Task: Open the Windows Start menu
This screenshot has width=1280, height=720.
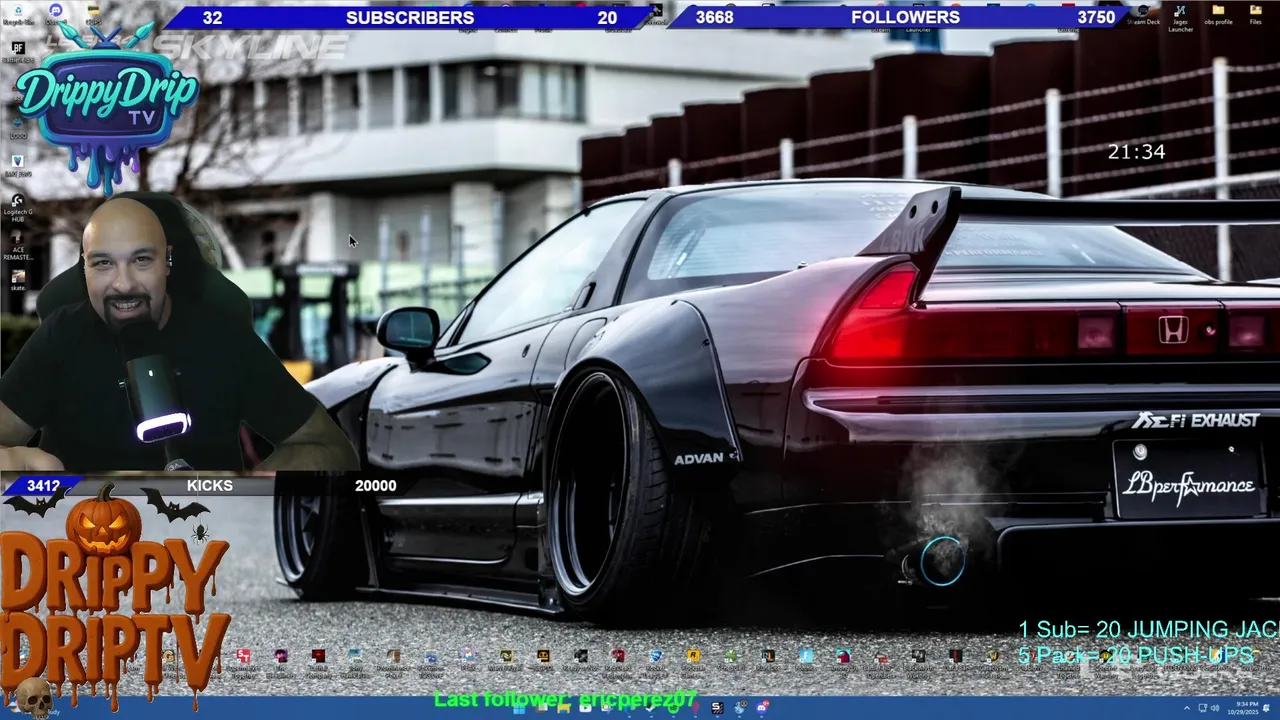Action: coord(519,709)
